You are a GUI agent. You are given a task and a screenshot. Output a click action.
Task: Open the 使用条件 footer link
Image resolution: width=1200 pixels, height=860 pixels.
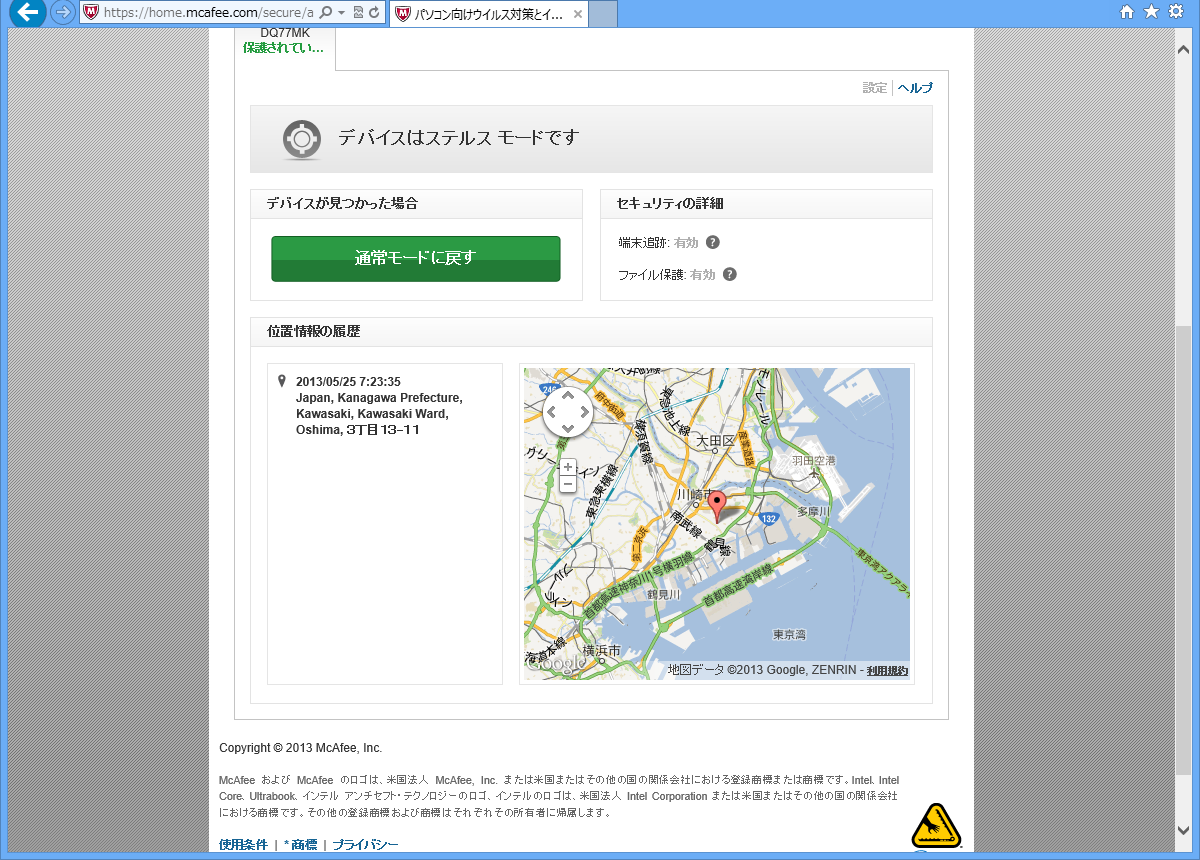pyautogui.click(x=243, y=845)
